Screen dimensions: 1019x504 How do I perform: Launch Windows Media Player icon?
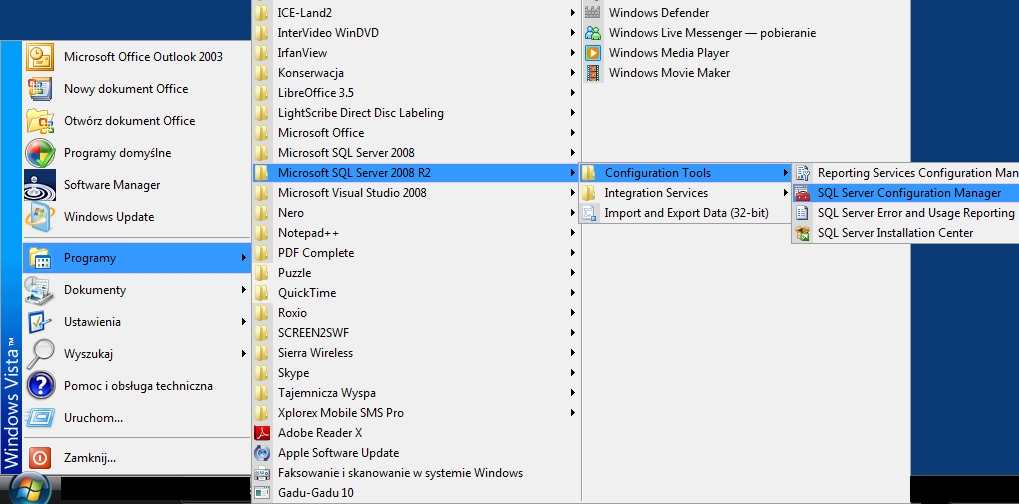coord(593,53)
